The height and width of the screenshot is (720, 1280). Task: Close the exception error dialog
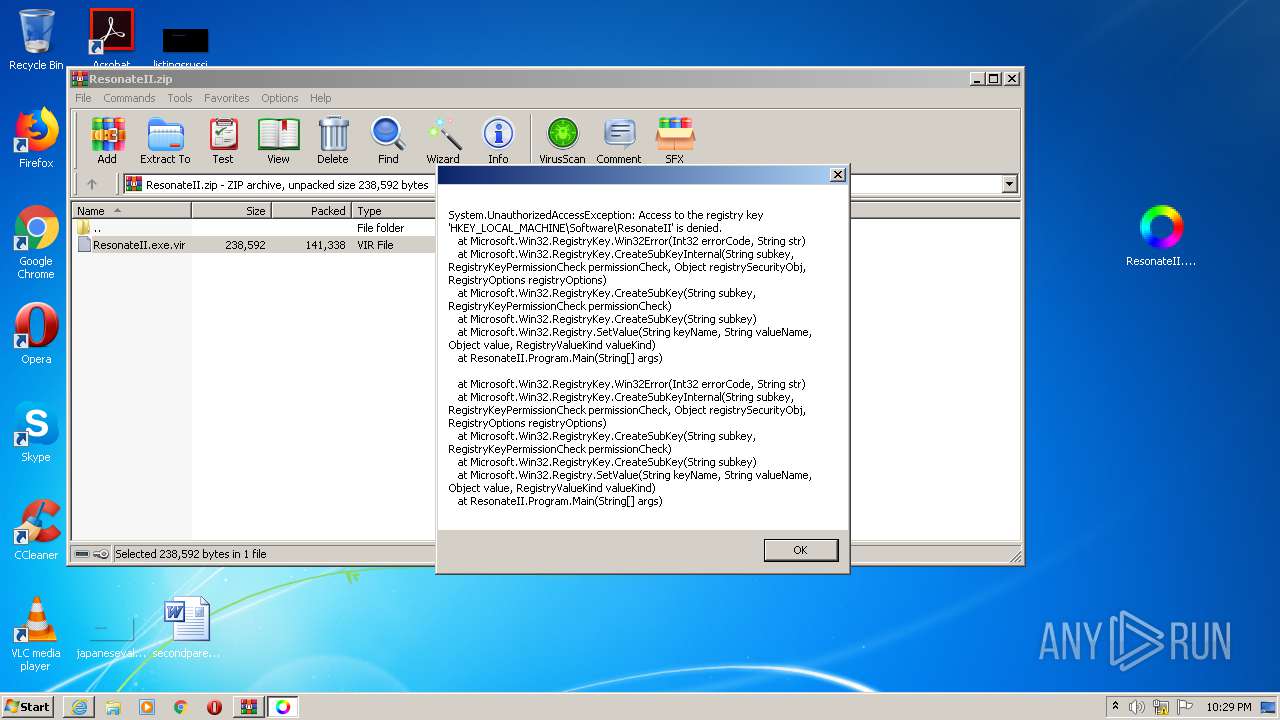(838, 175)
